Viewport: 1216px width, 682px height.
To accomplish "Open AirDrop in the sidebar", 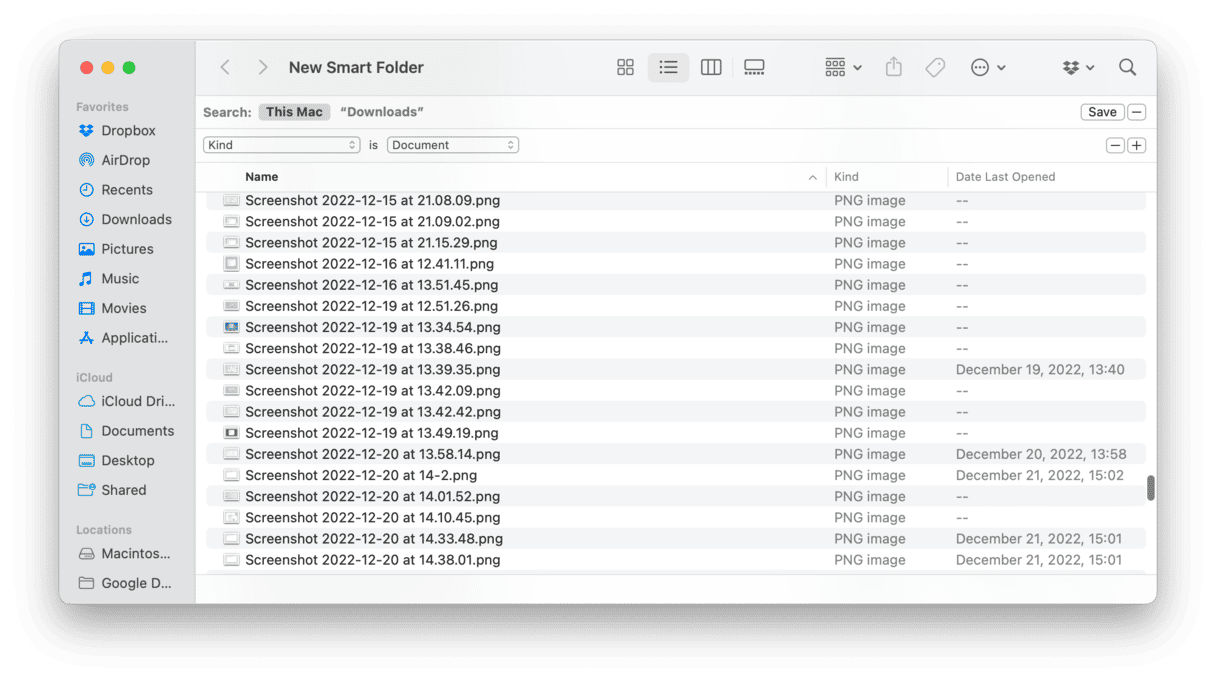I will point(125,160).
